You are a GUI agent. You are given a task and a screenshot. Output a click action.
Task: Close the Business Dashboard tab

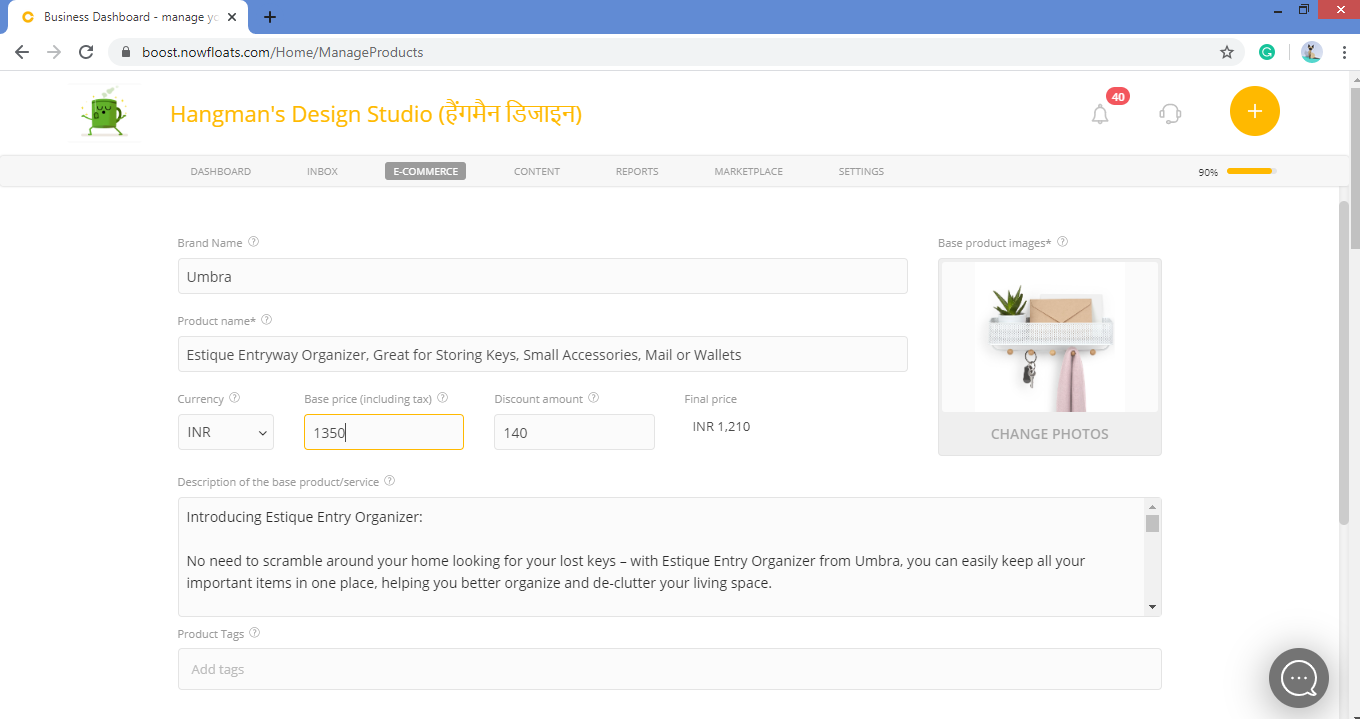[234, 17]
